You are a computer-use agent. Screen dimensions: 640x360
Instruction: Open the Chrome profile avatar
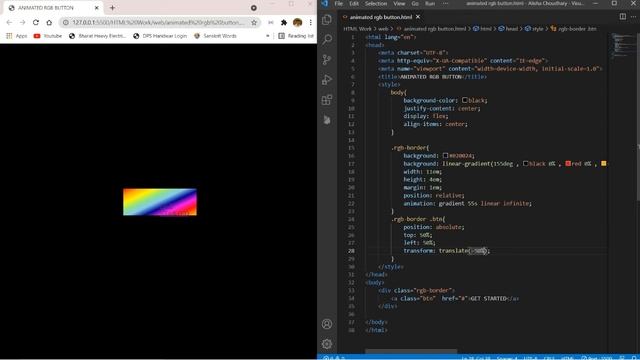click(298, 22)
